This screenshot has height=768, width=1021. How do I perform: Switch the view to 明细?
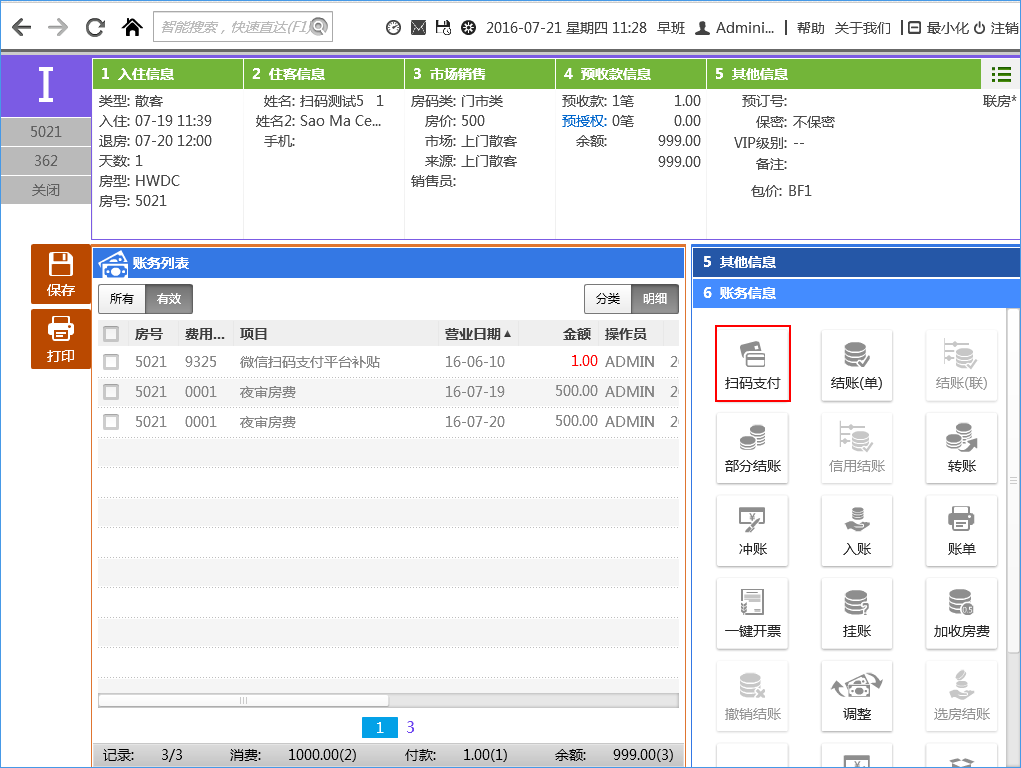[x=655, y=299]
